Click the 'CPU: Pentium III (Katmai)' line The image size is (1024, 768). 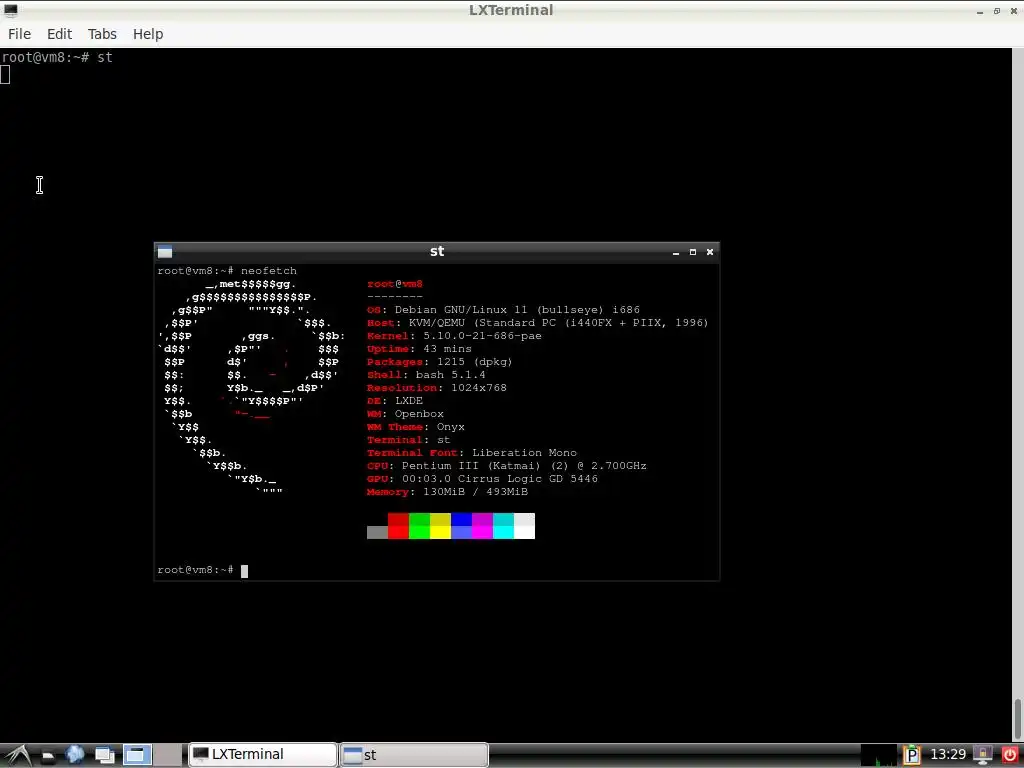[507, 466]
